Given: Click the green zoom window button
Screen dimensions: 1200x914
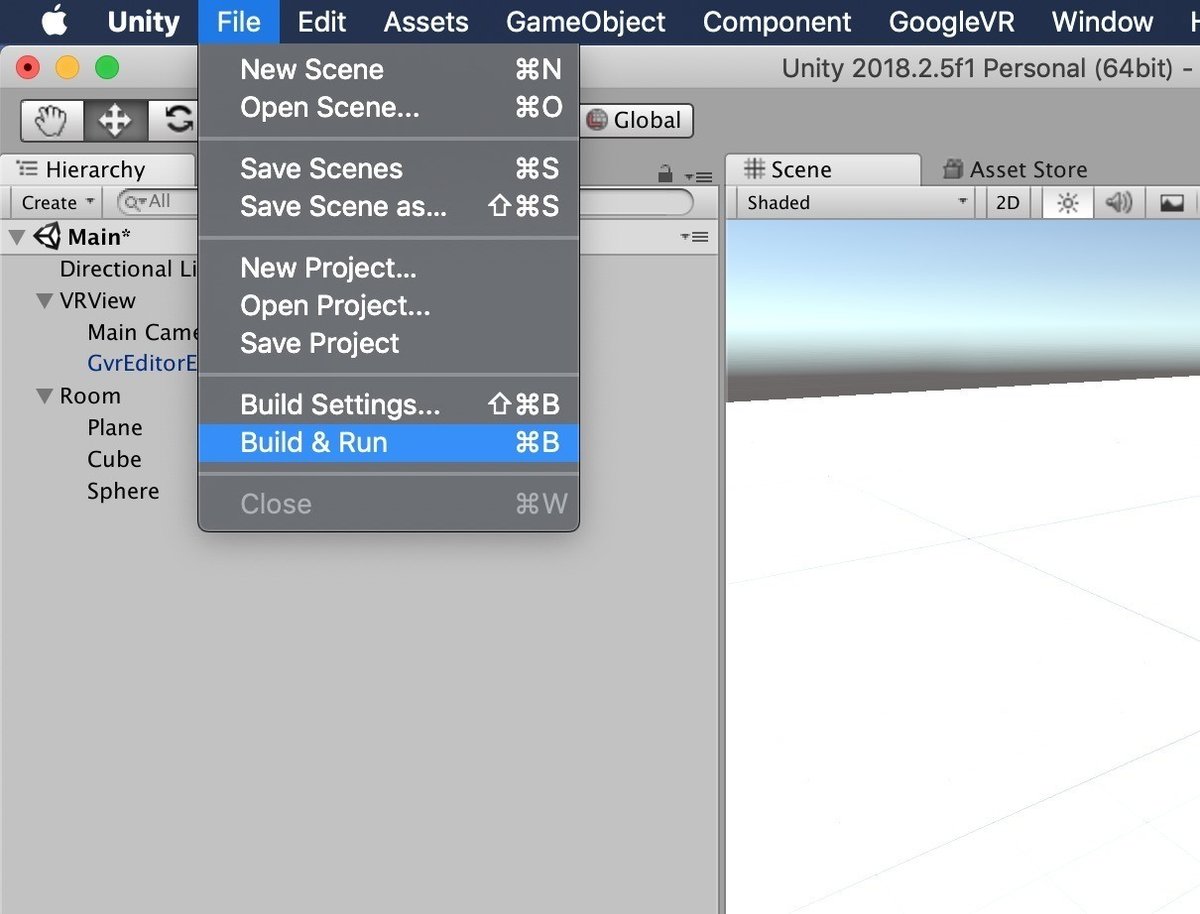Looking at the screenshot, I should [x=106, y=68].
